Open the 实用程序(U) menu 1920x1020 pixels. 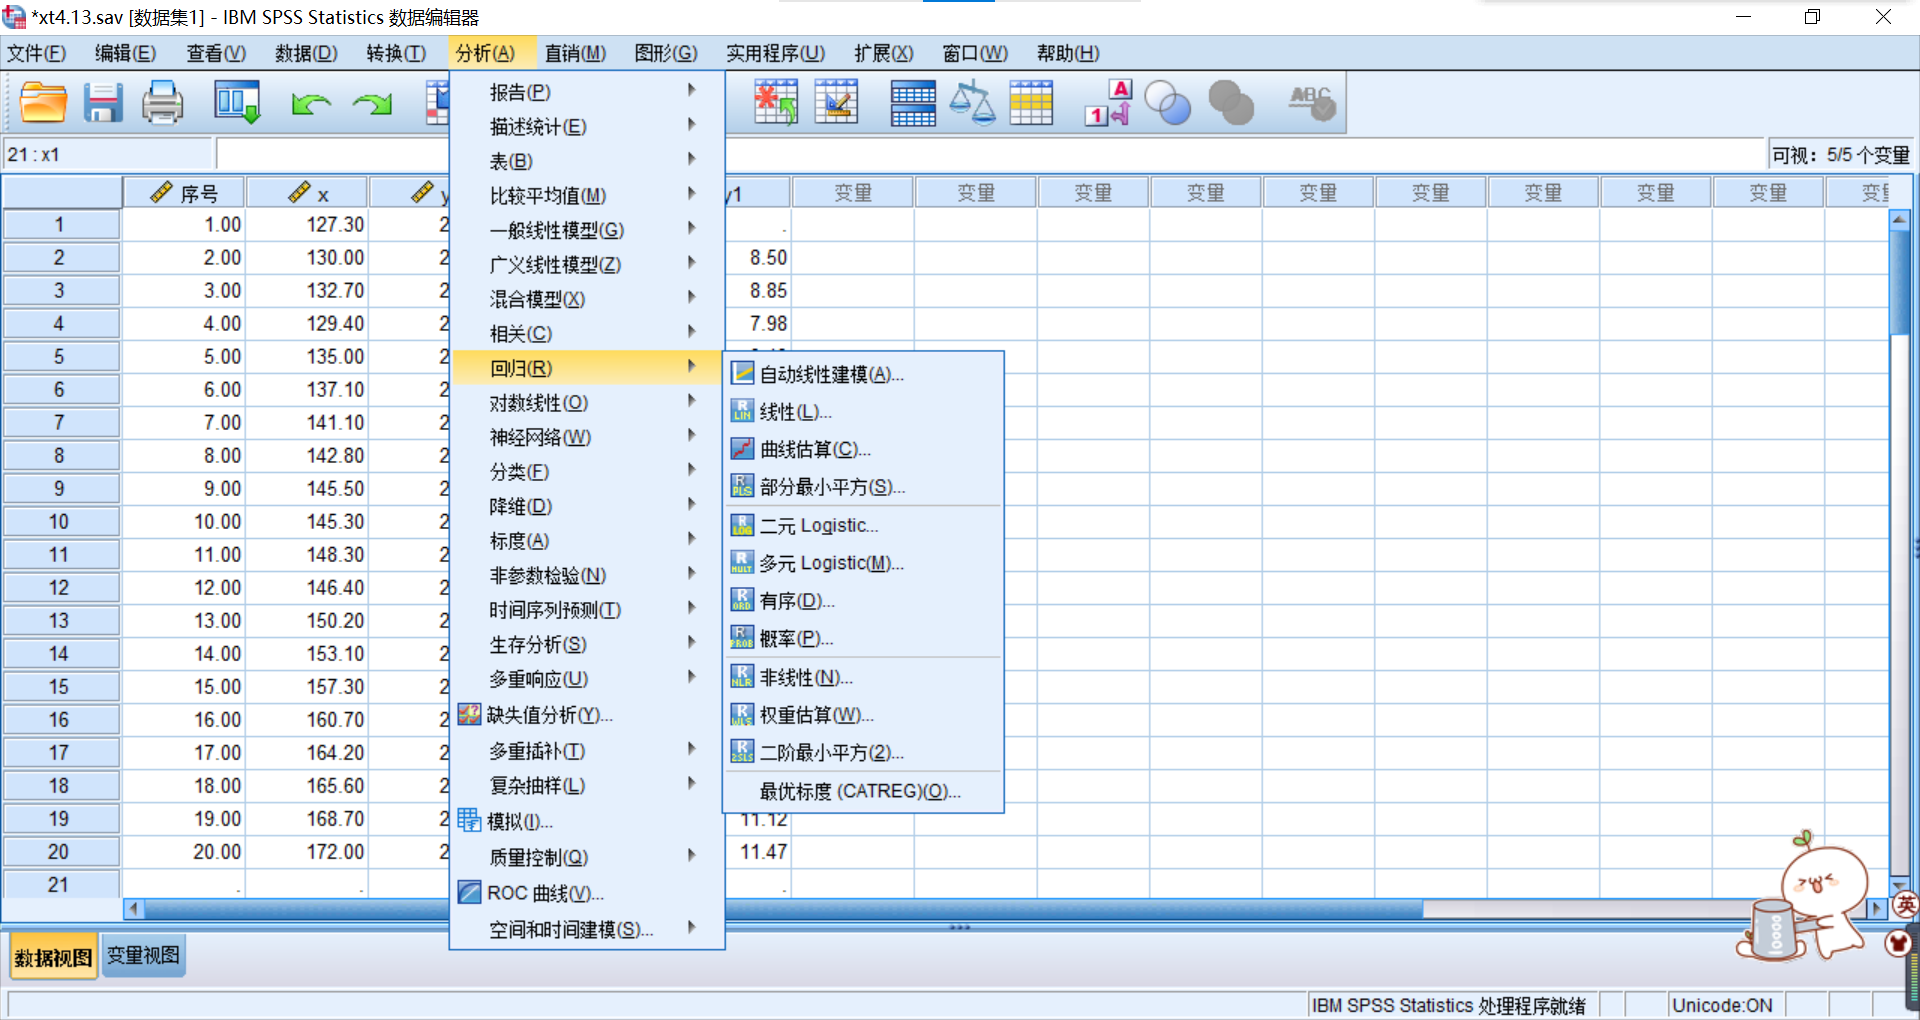775,53
